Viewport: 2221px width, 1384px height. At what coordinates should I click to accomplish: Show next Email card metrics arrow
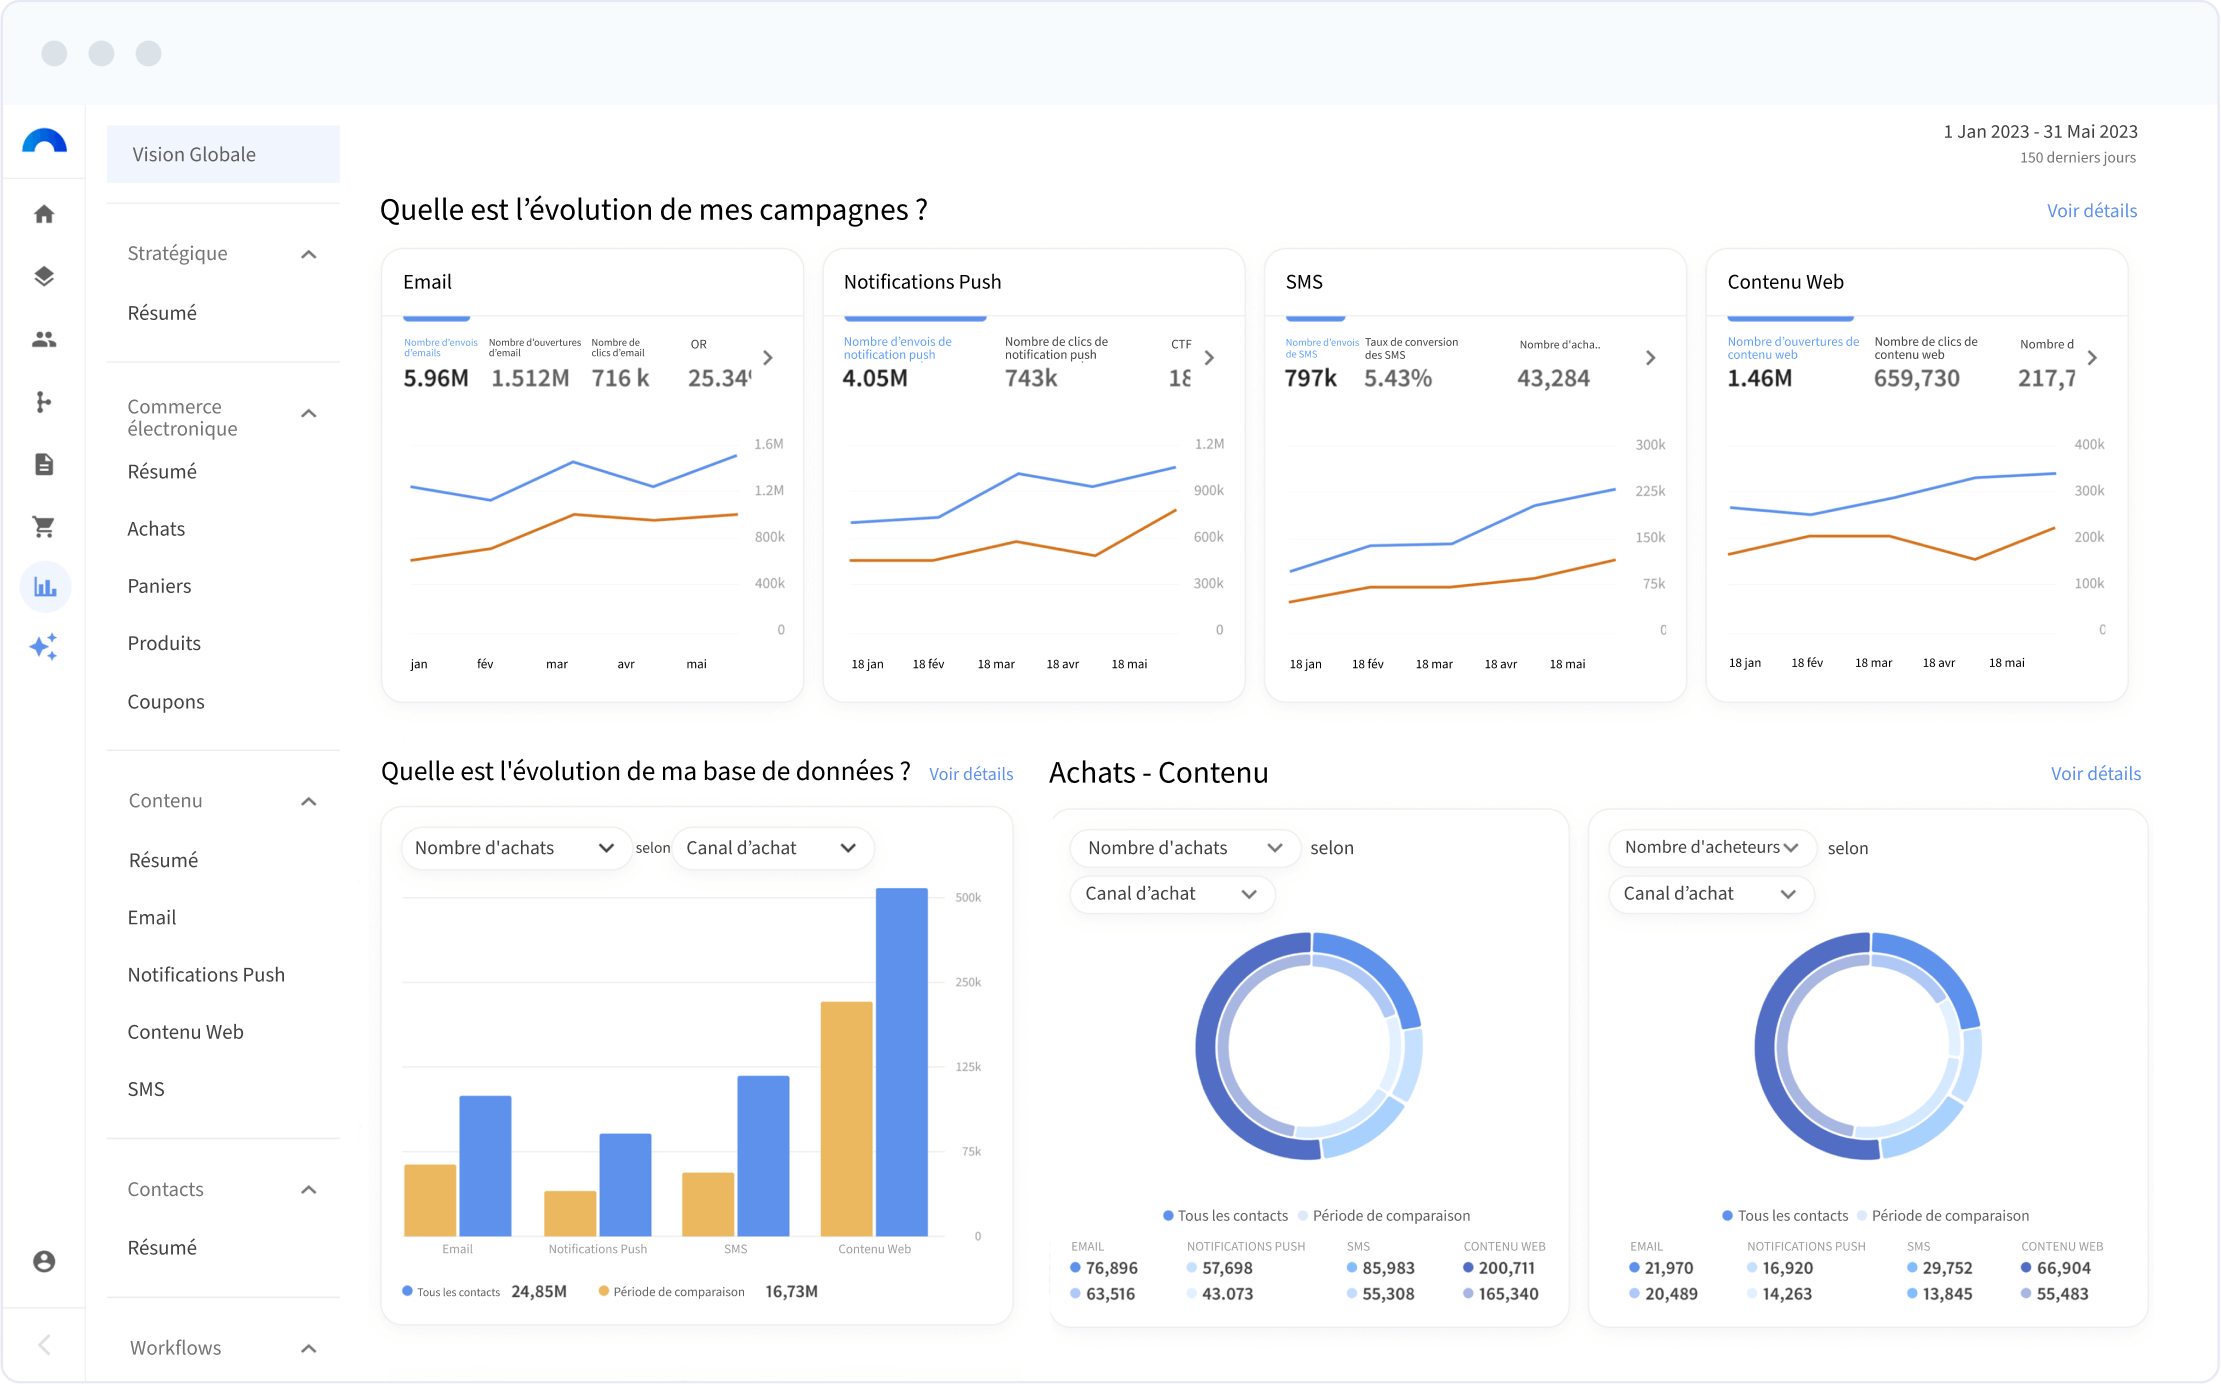click(x=768, y=358)
